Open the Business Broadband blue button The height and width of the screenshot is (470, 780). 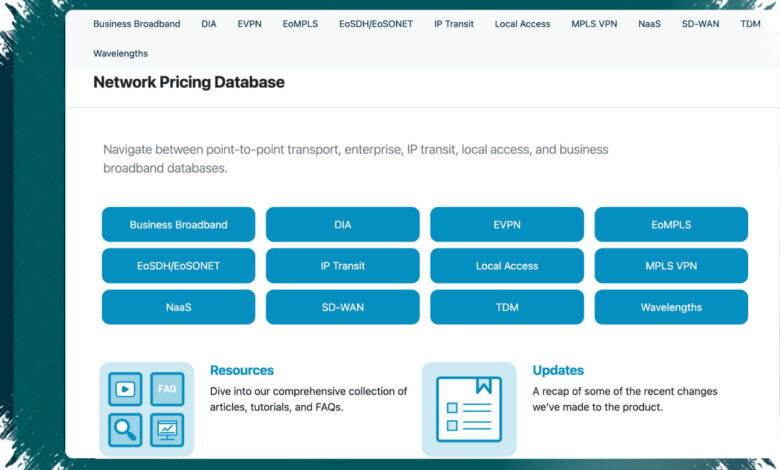179,224
